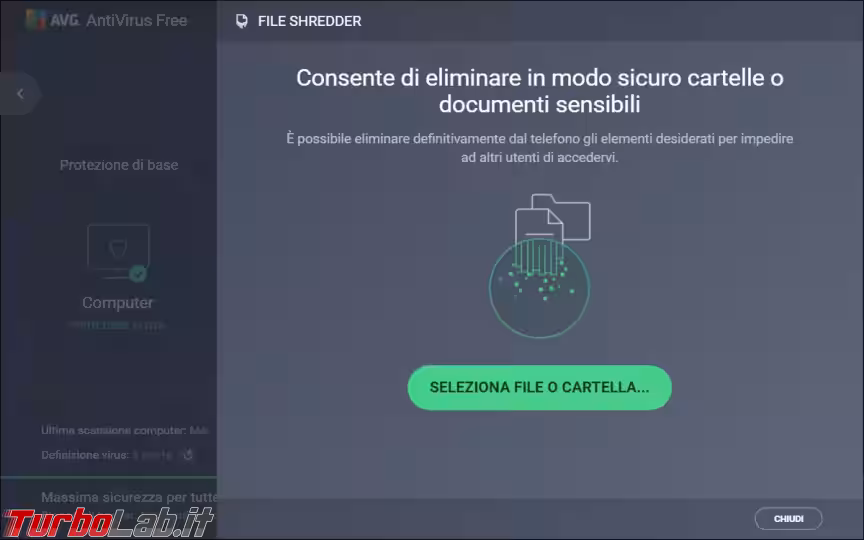864x540 pixels.
Task: Click the Protezione di base heading
Action: 119,165
